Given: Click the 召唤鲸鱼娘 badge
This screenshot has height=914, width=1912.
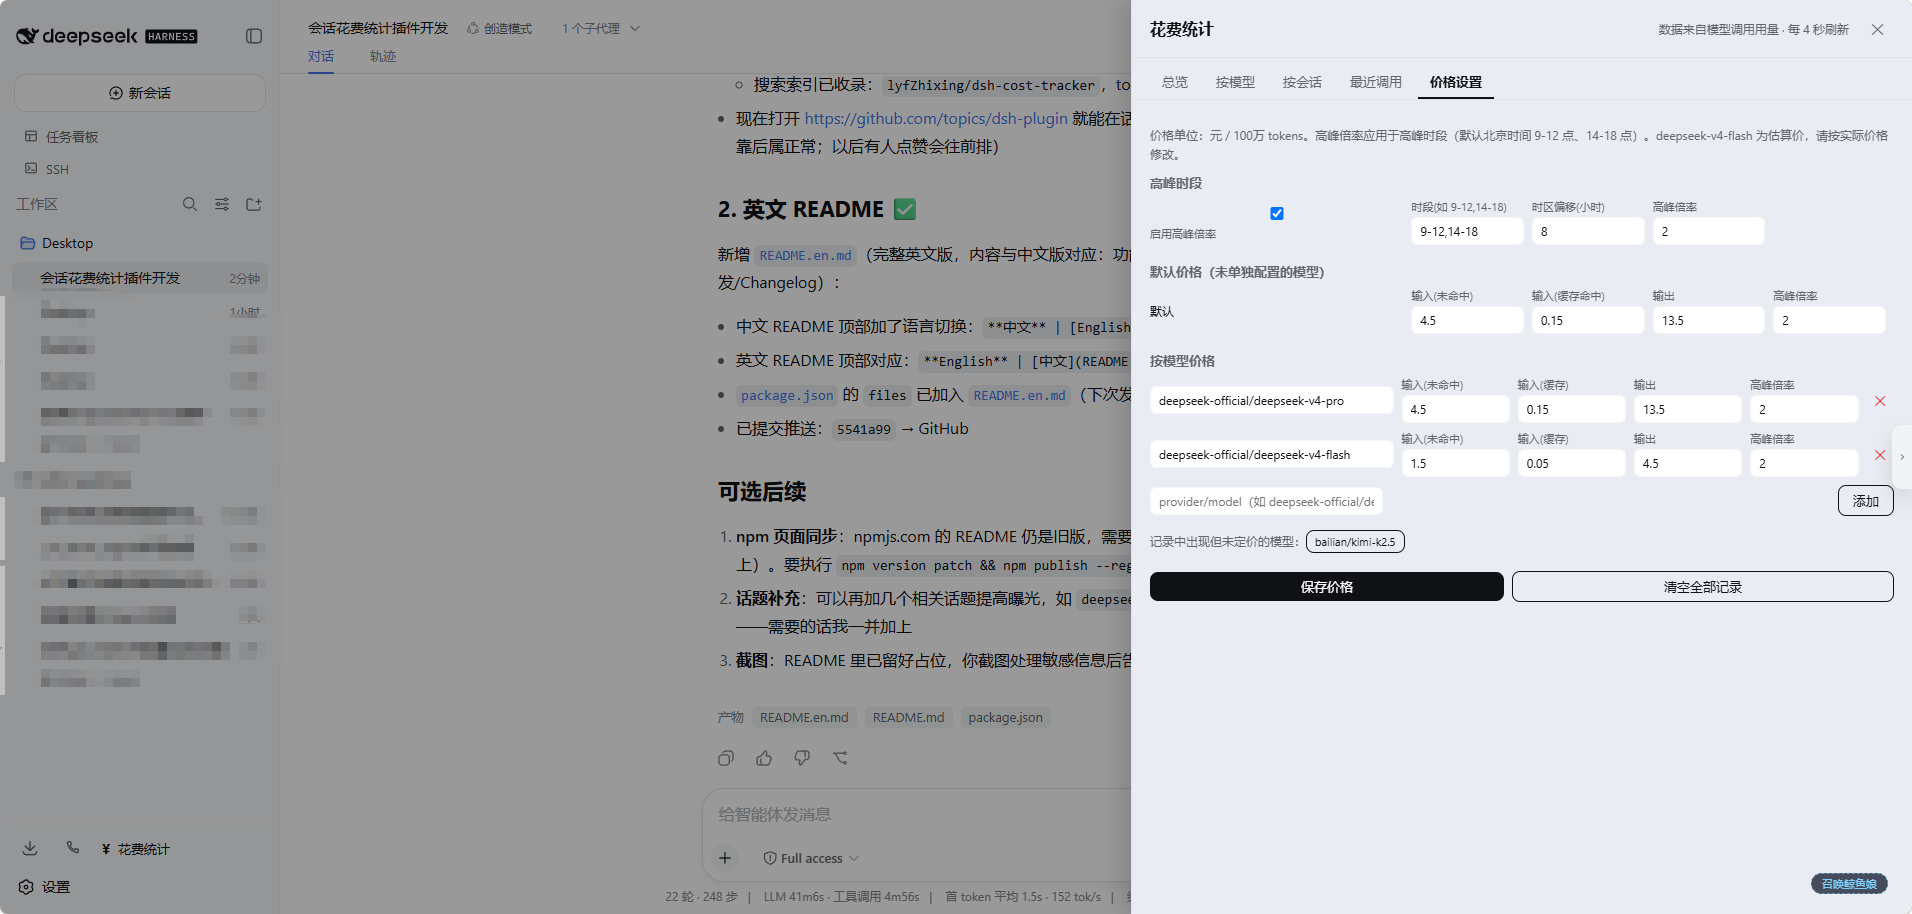Looking at the screenshot, I should (x=1849, y=883).
